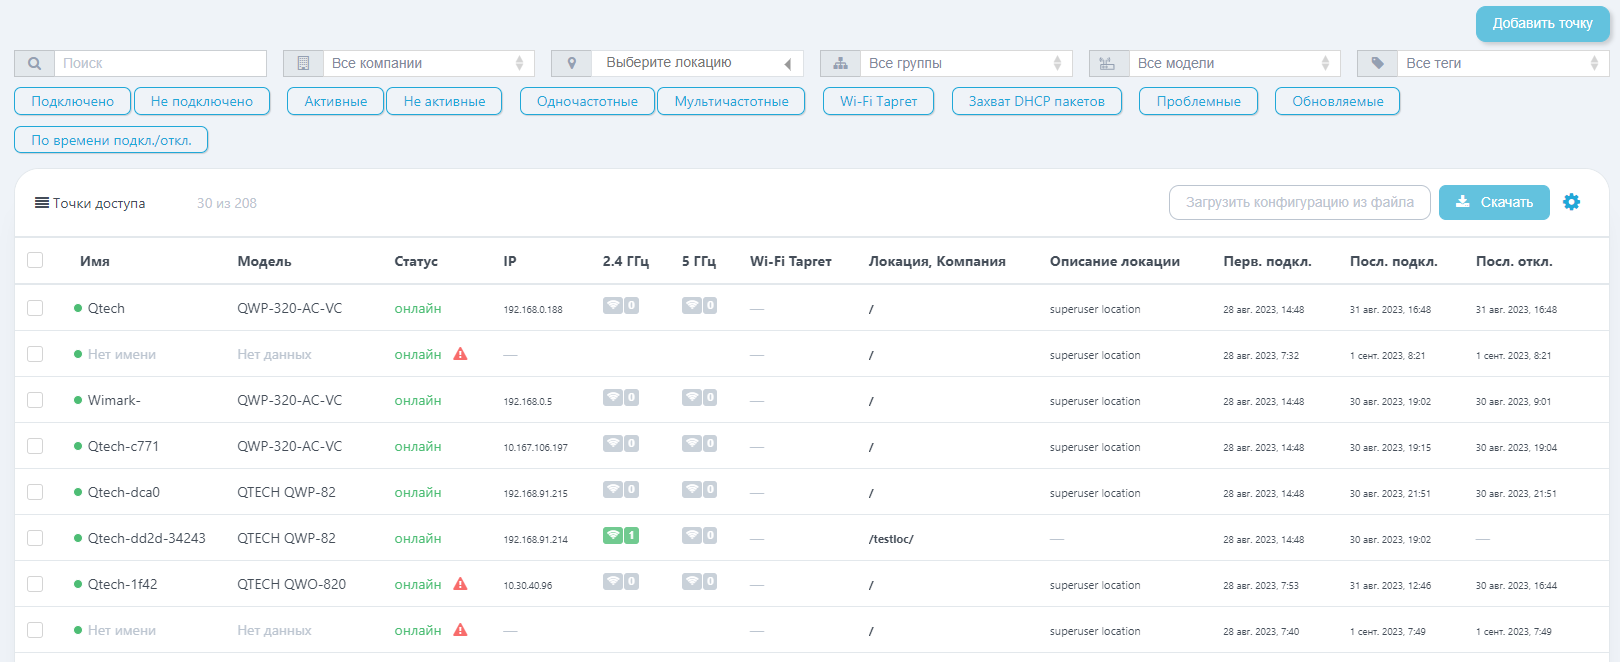
Task: Filter by Подключено
Action: pyautogui.click(x=72, y=101)
